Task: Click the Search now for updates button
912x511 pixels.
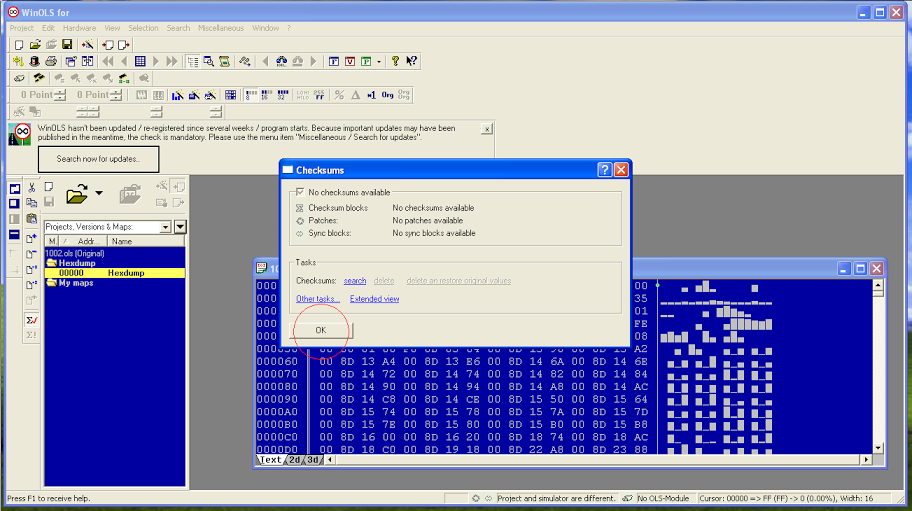Action: (x=98, y=159)
